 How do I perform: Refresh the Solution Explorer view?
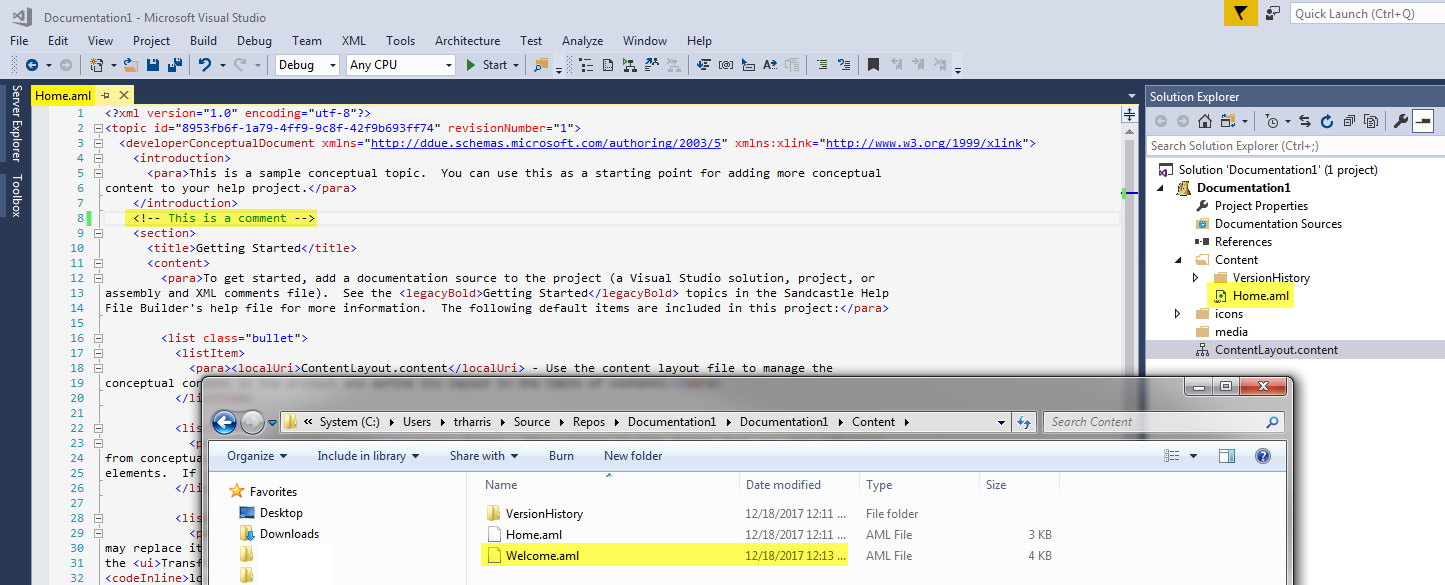(x=1327, y=121)
